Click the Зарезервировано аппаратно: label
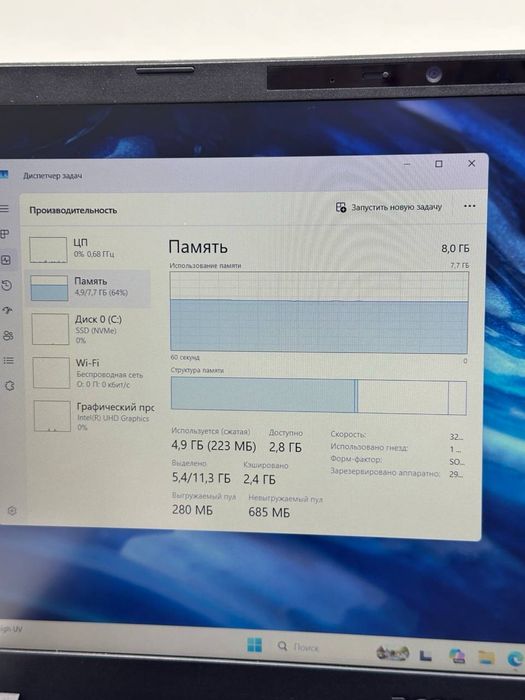525x700 pixels. coord(385,472)
